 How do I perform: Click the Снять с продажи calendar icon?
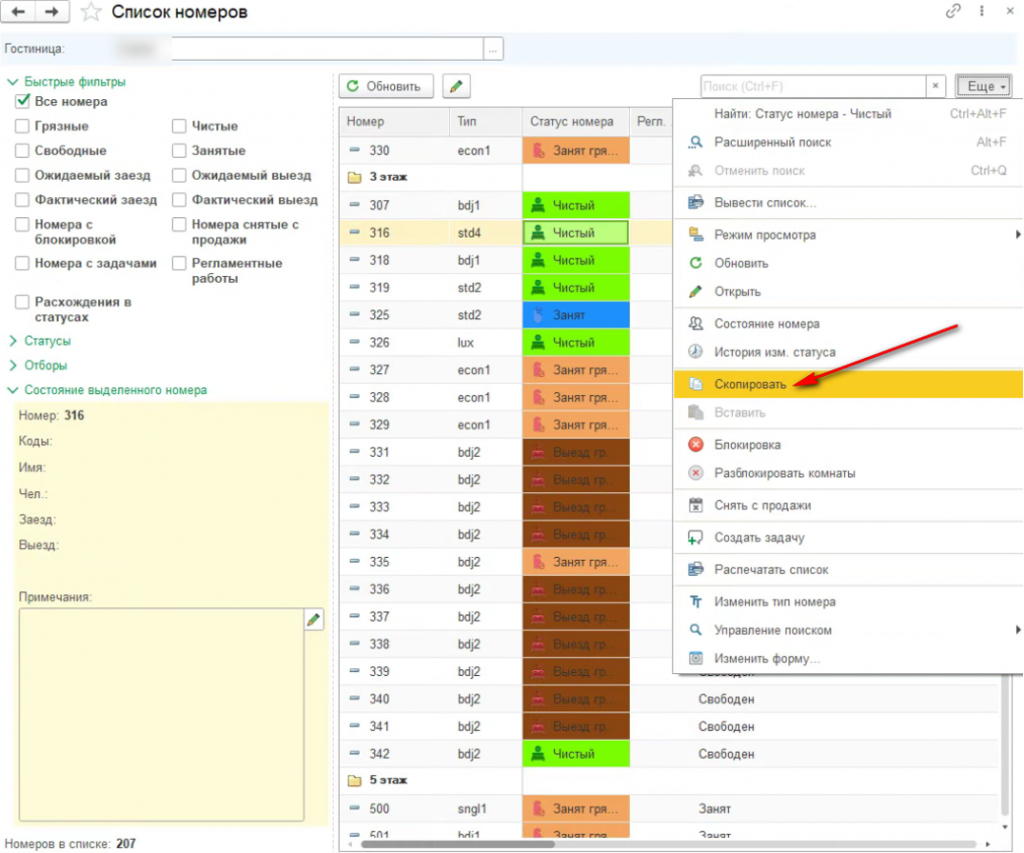coord(696,506)
